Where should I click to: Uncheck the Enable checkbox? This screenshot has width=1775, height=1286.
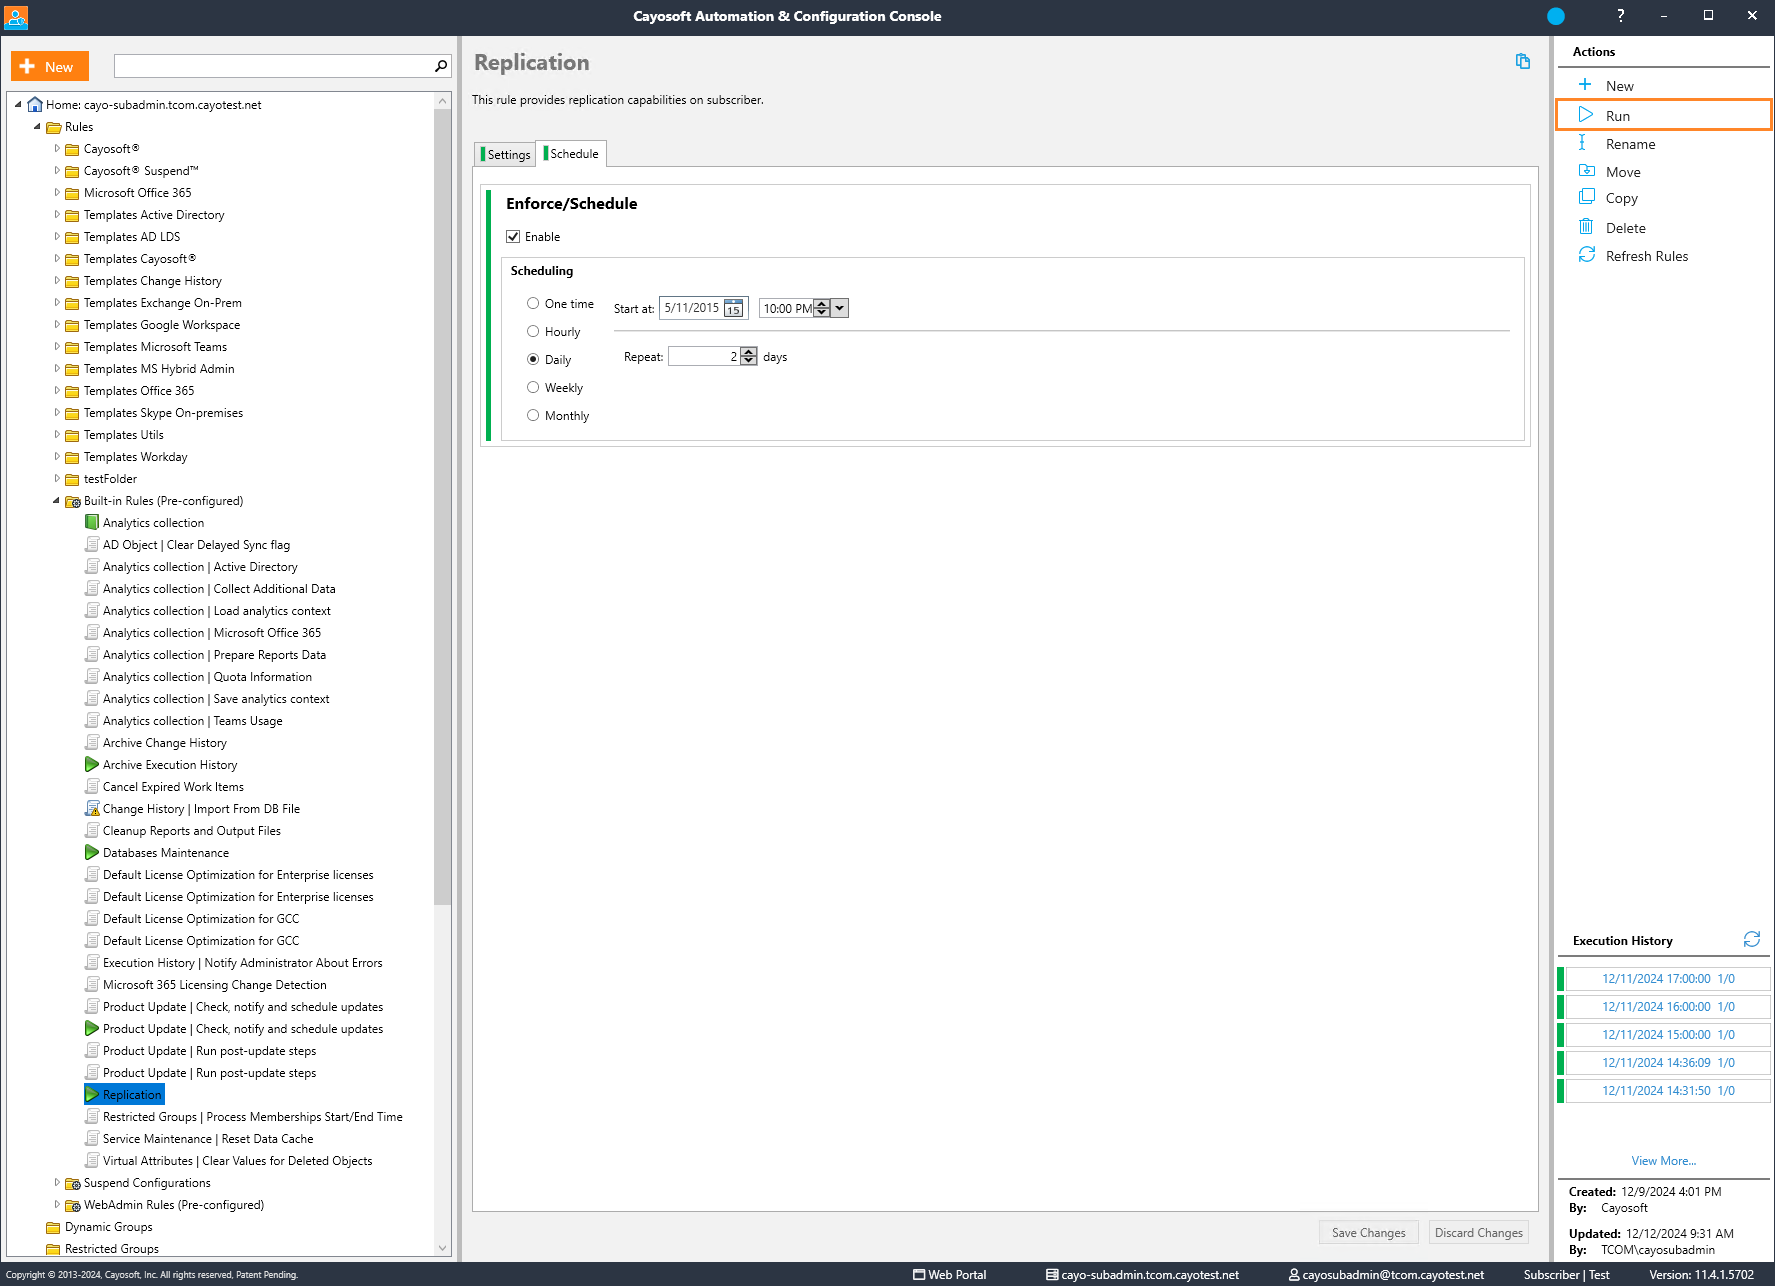(513, 237)
